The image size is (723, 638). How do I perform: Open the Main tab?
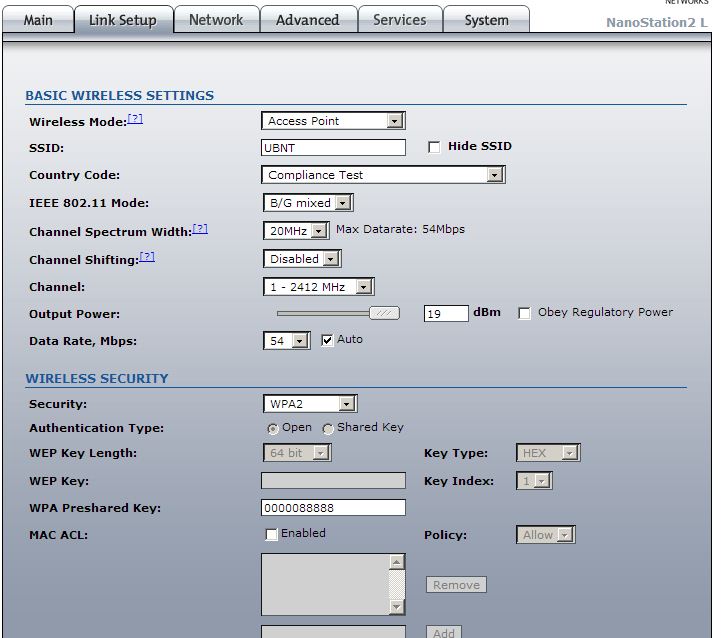pos(38,20)
